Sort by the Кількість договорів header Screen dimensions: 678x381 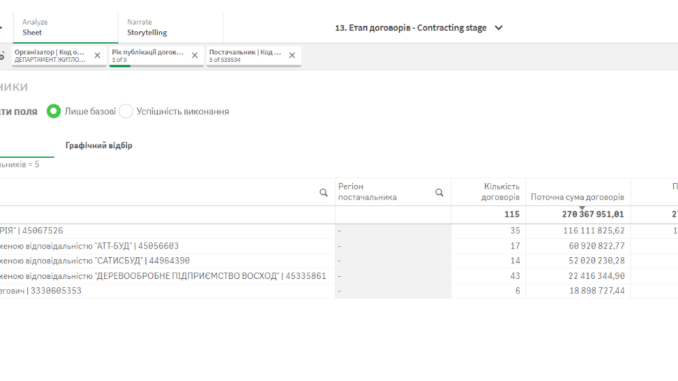(x=500, y=192)
